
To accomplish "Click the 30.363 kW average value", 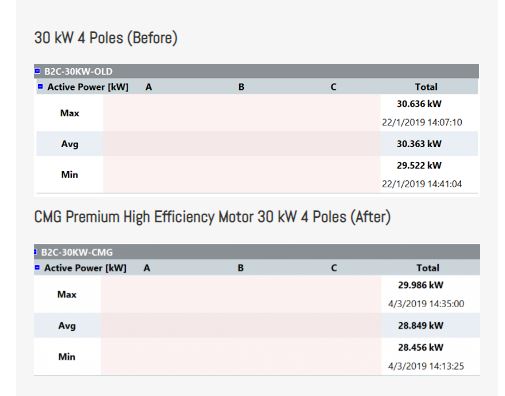I will tap(419, 144).
